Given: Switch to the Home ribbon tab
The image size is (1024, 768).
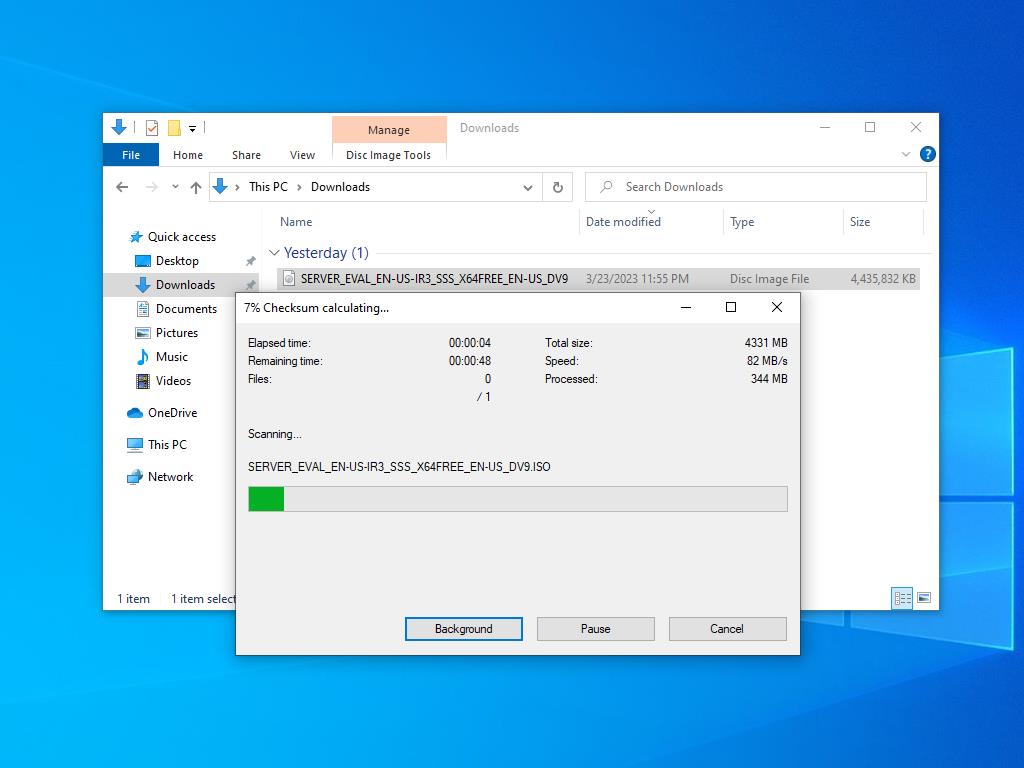Looking at the screenshot, I should pos(188,155).
